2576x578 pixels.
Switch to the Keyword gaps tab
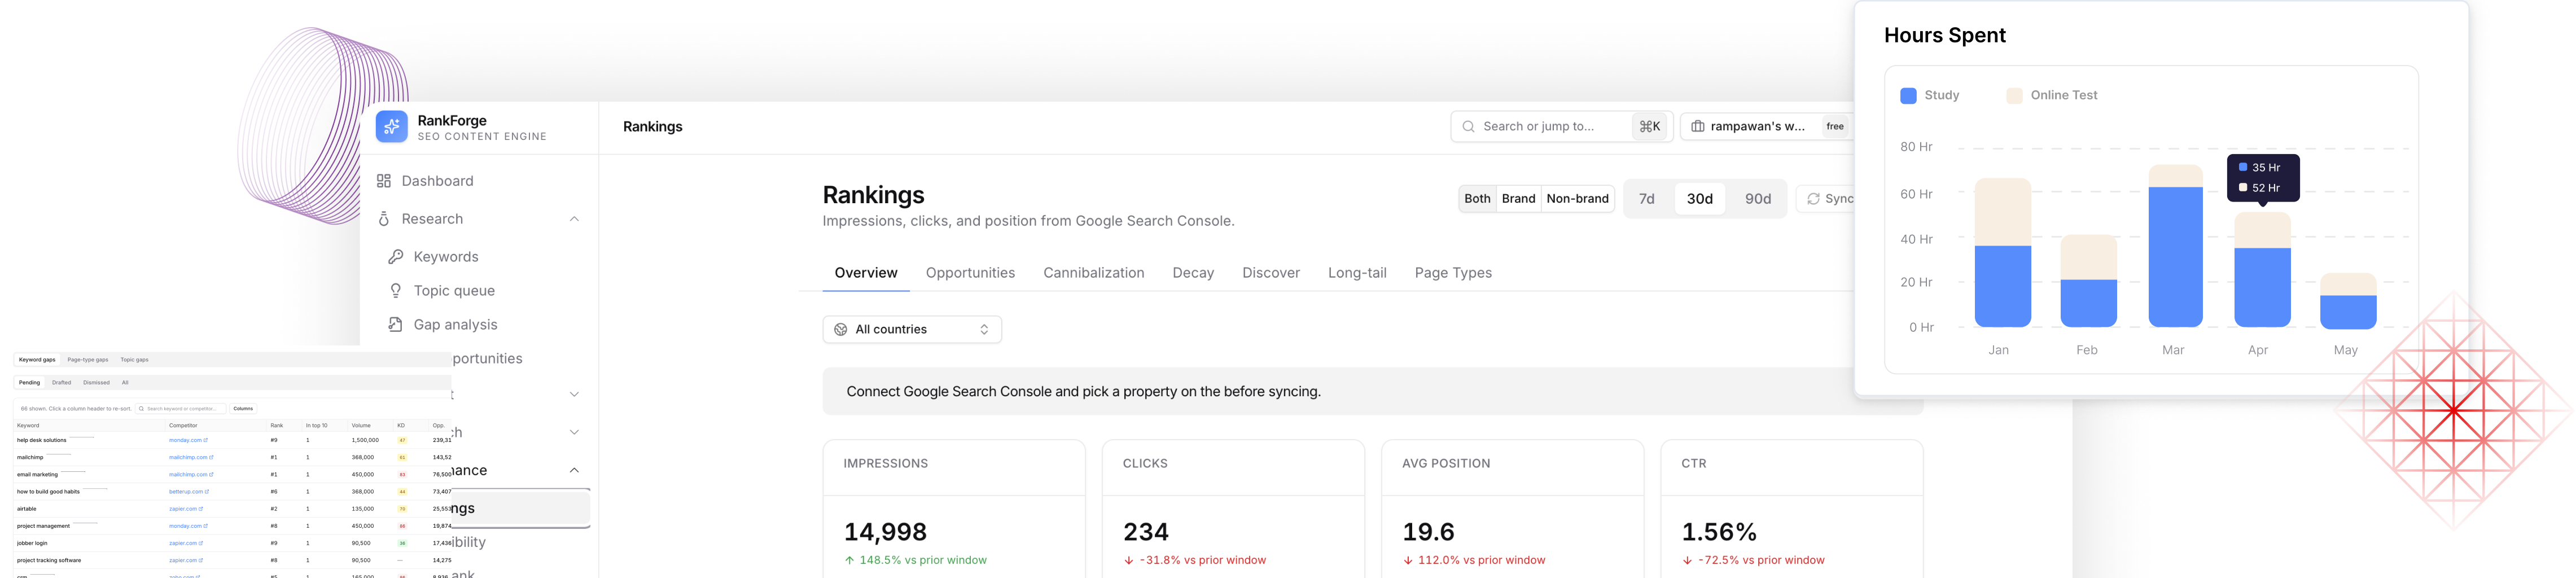pyautogui.click(x=37, y=360)
